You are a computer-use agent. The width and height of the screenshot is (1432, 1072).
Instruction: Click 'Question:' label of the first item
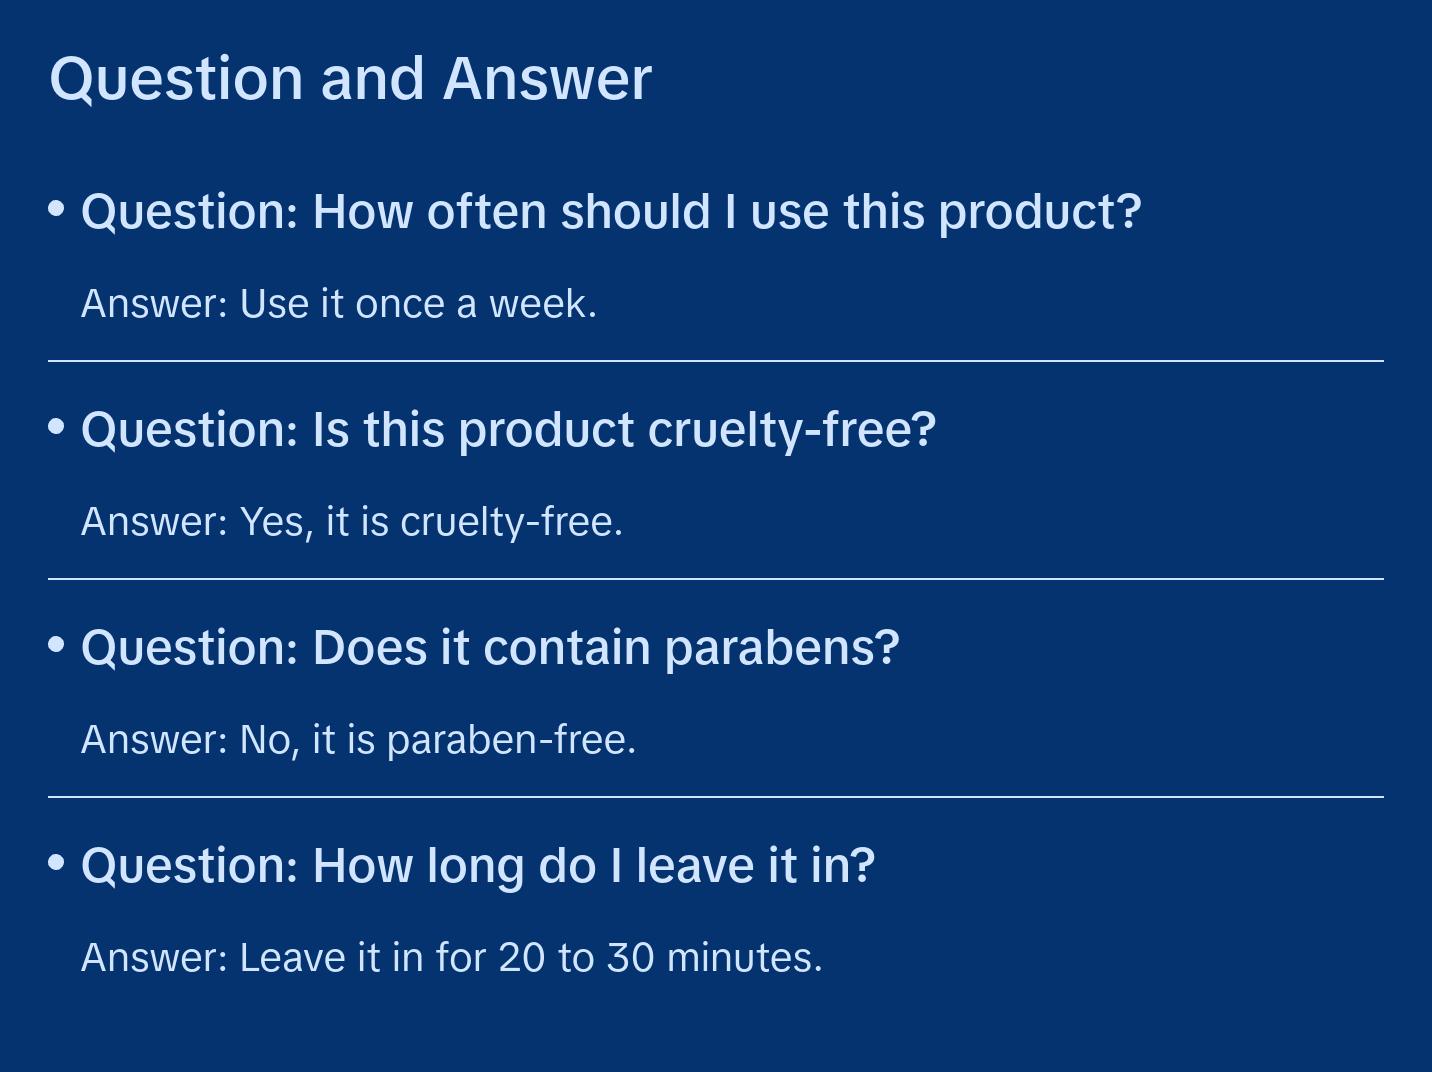tap(190, 212)
